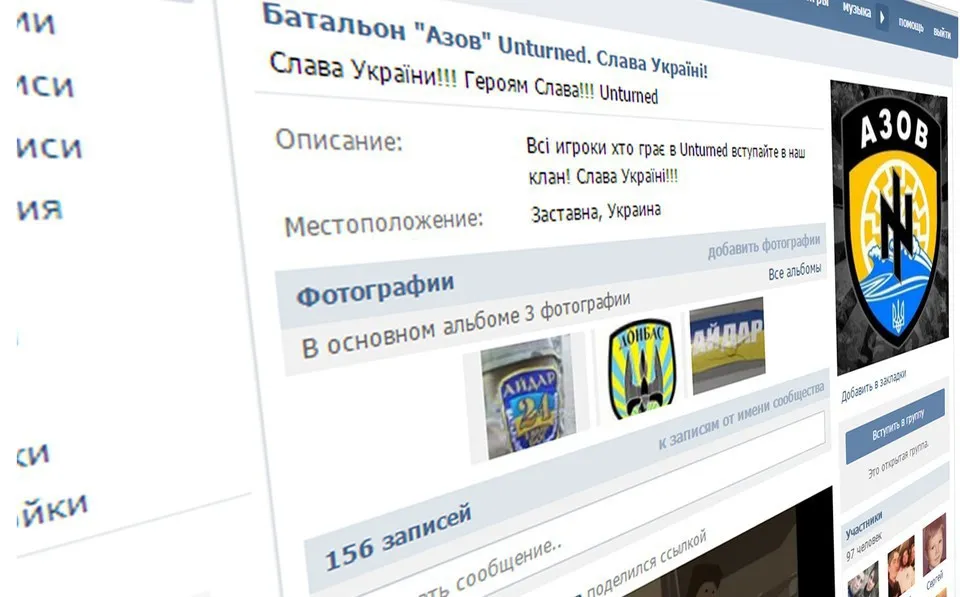This screenshot has height=597, width=960.
Task: Click the Это открытая группа text
Action: 899,459
